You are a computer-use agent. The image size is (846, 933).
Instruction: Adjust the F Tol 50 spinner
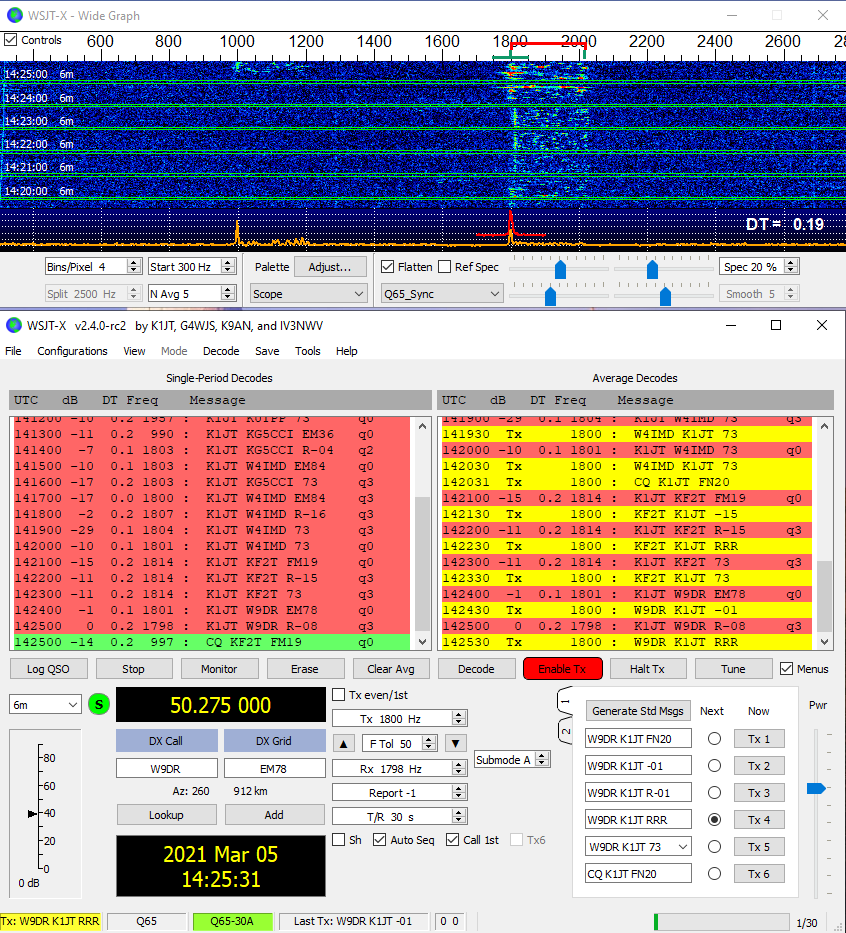(429, 743)
